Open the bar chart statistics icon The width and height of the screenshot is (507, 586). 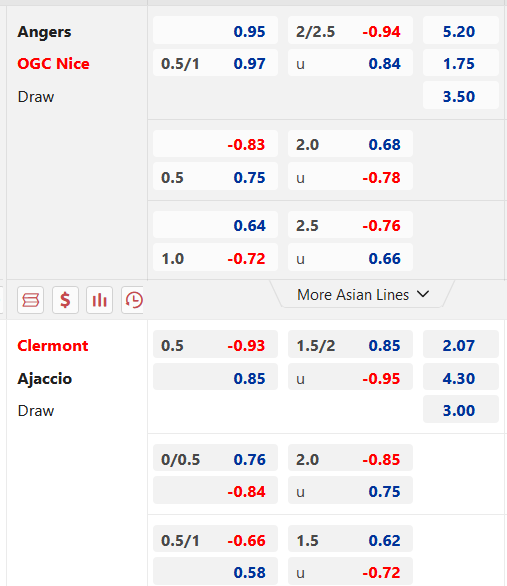coord(99,300)
